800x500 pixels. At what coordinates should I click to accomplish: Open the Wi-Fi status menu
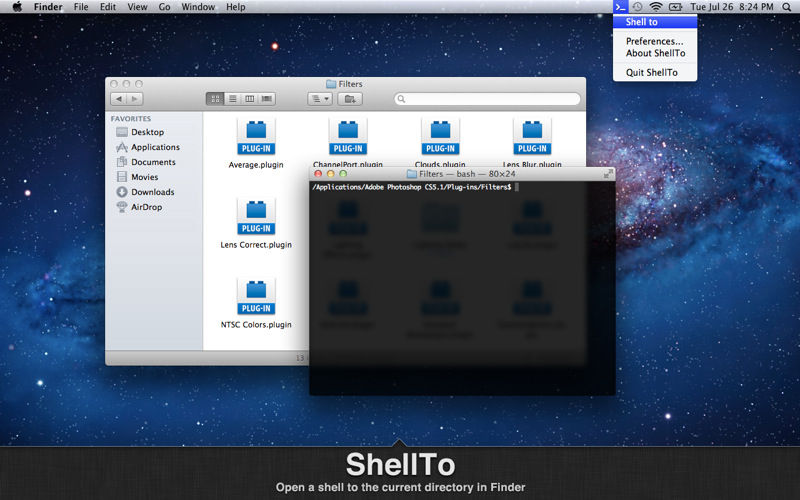(x=656, y=7)
